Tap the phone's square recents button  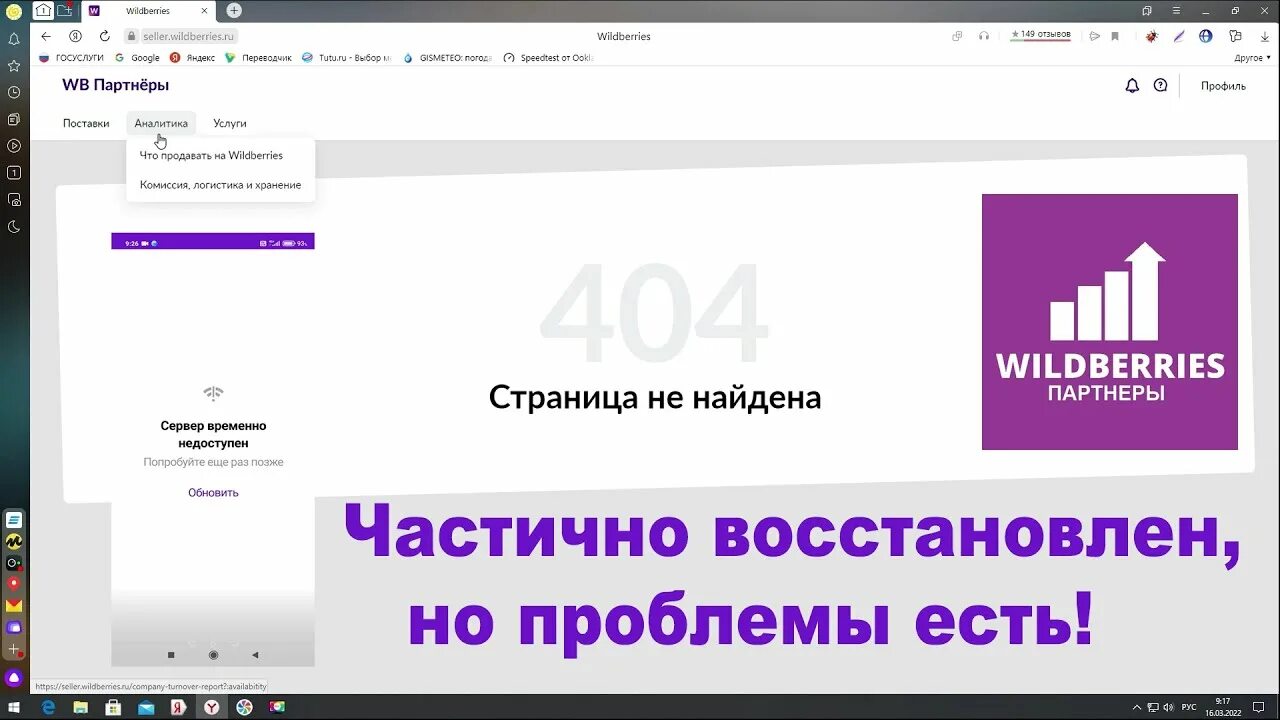pos(171,655)
